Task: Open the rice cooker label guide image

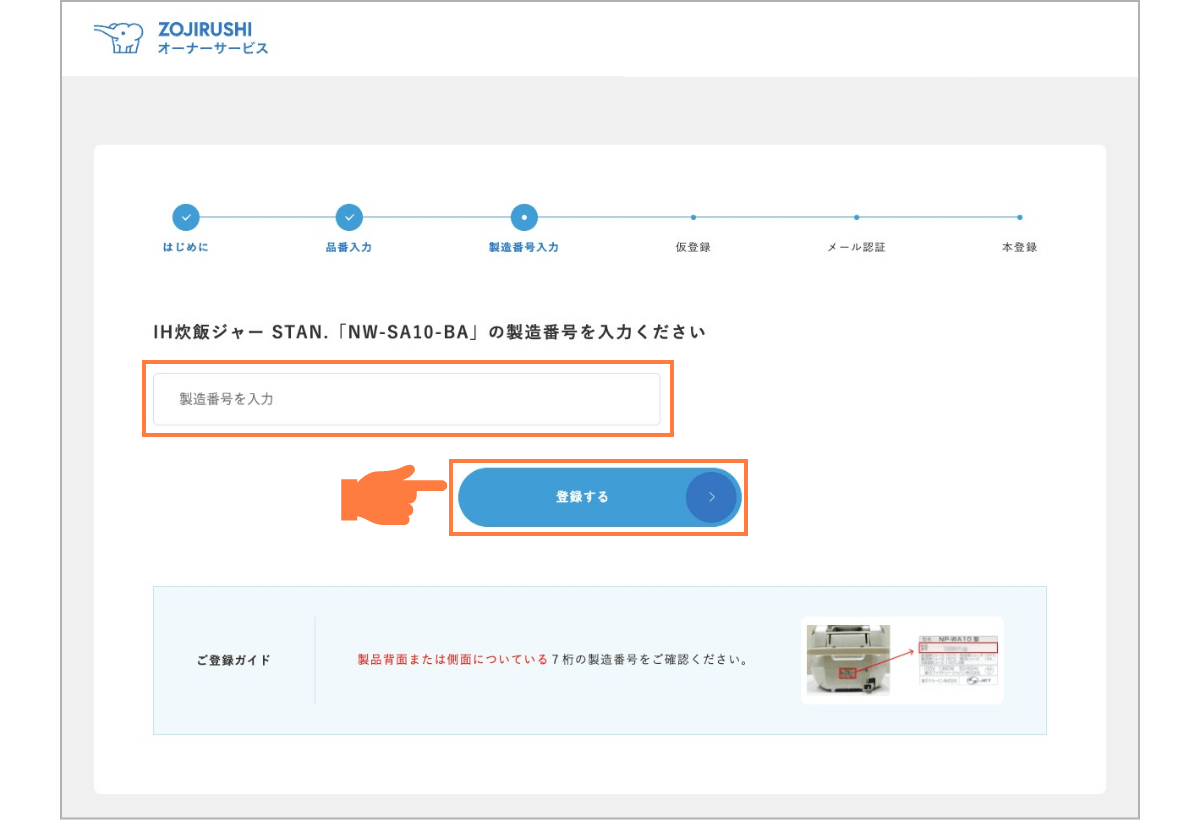Action: [902, 660]
